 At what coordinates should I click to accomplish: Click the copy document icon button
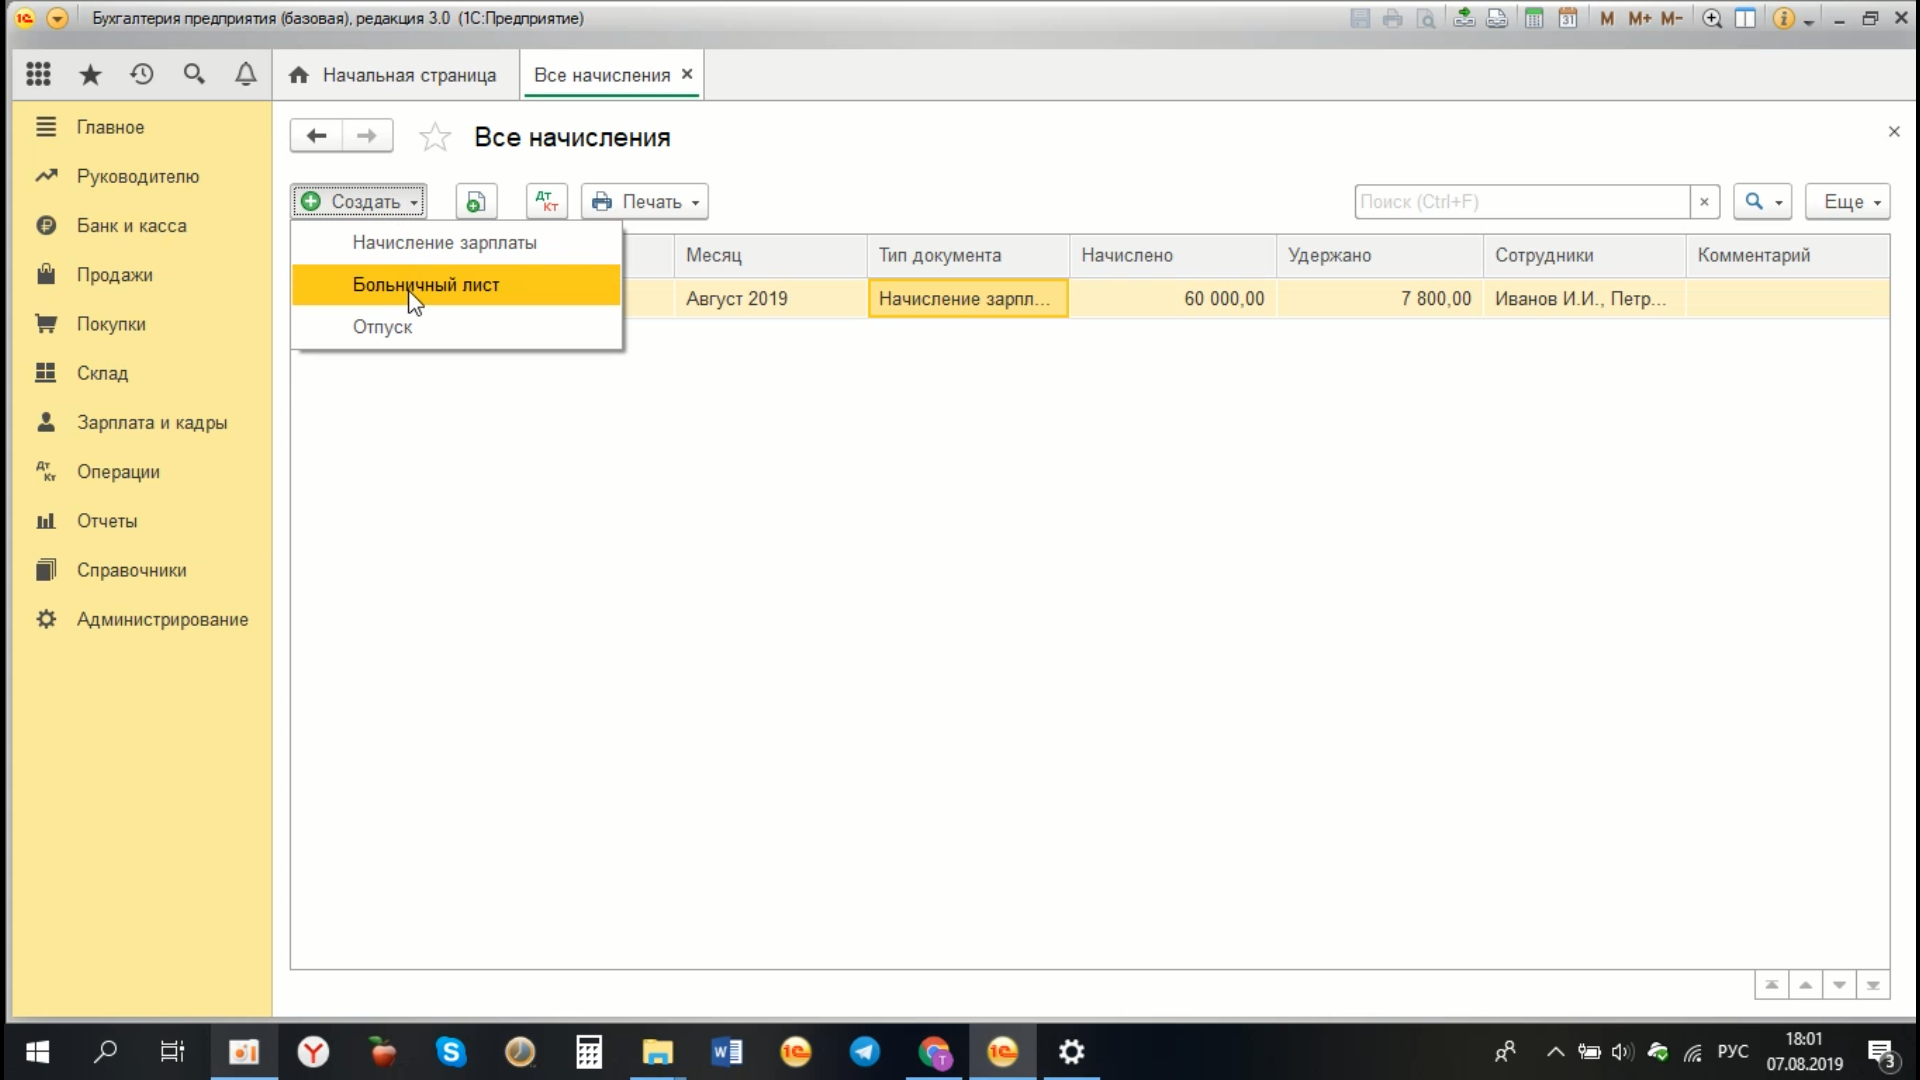pyautogui.click(x=476, y=201)
